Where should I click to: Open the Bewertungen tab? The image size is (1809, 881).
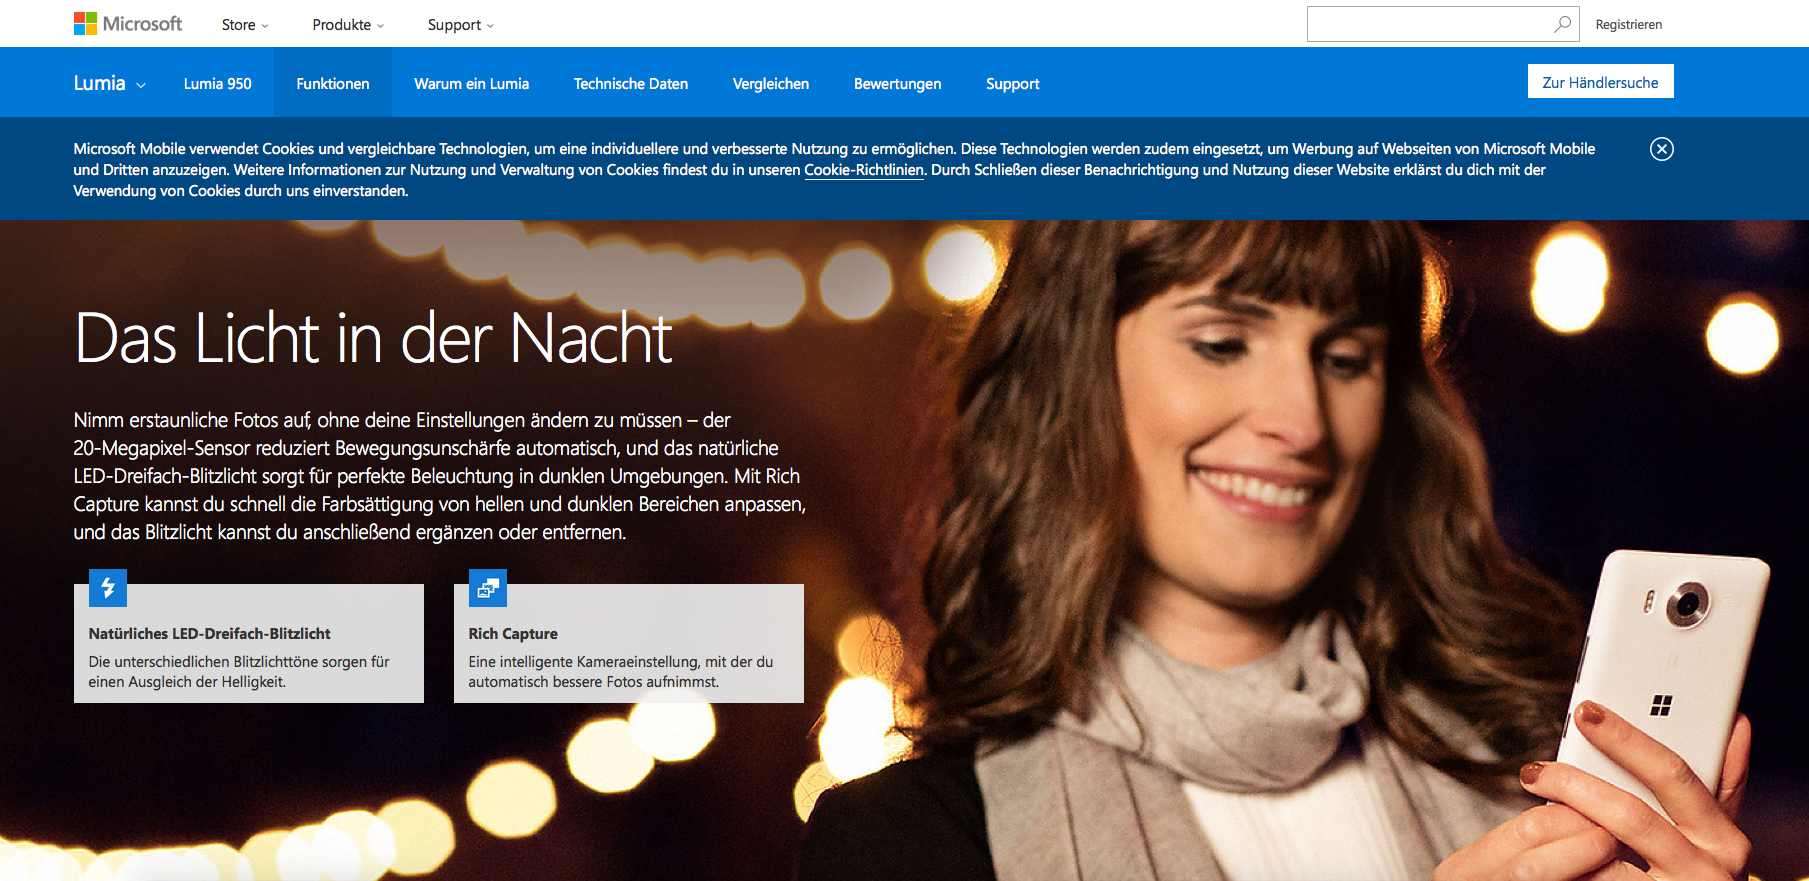(897, 84)
